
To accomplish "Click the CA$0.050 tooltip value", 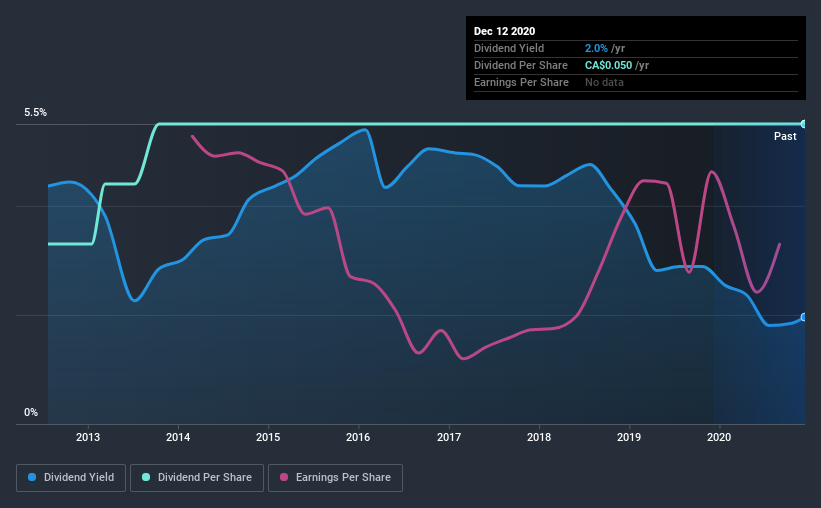I will 608,65.
